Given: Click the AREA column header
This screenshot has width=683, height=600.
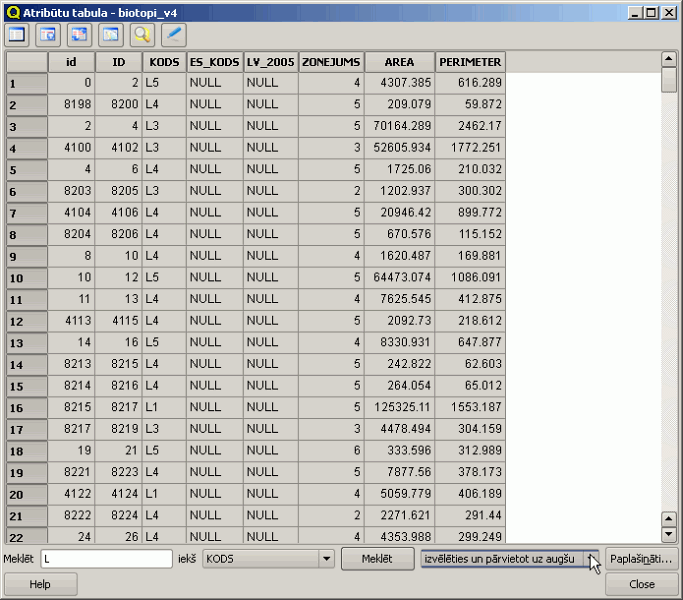Looking at the screenshot, I should (399, 62).
